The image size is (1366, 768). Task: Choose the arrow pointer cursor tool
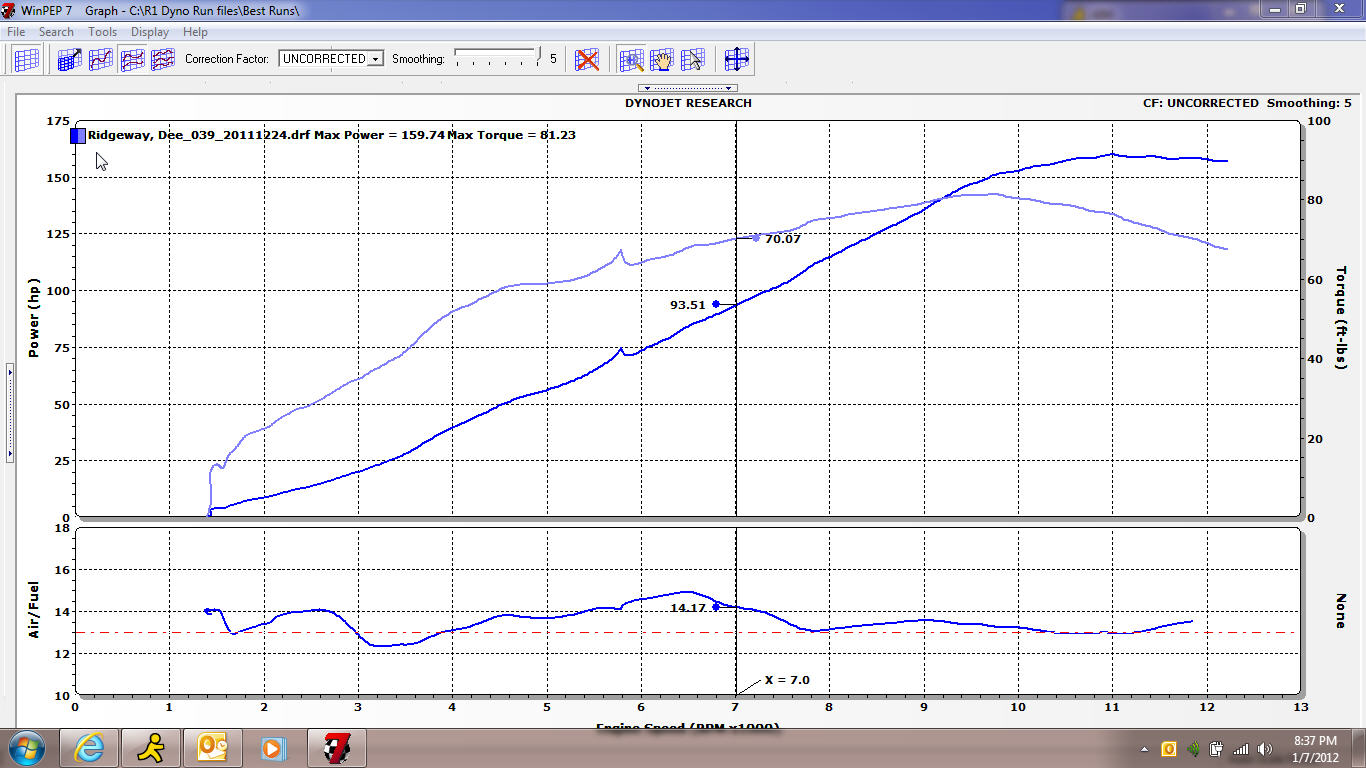pyautogui.click(x=692, y=59)
